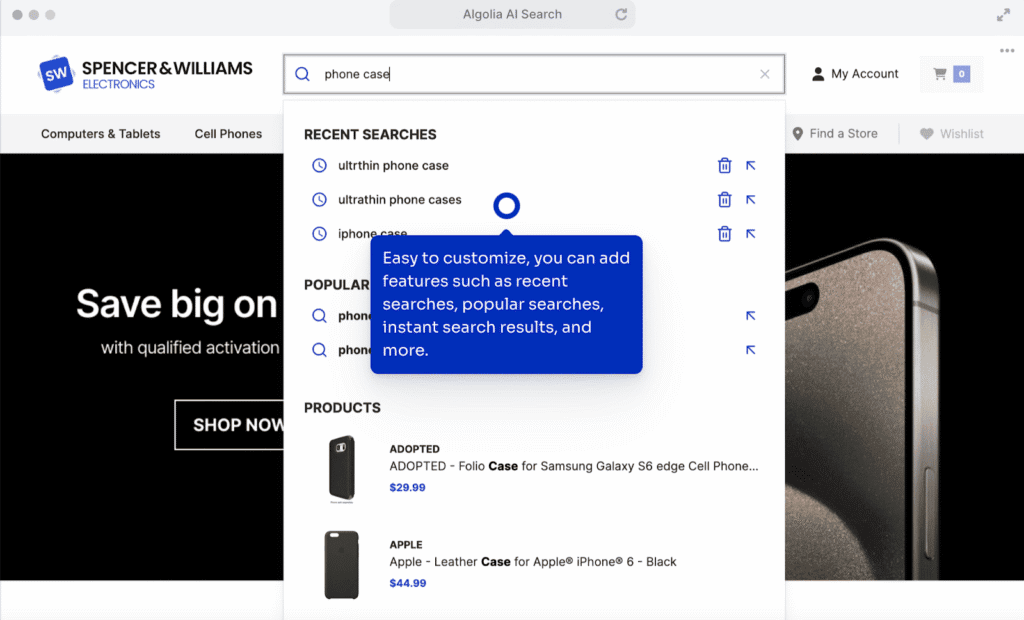Fill query with 'ultrthin phone case' arrow
Image resolution: width=1024 pixels, height=620 pixels.
[751, 166]
